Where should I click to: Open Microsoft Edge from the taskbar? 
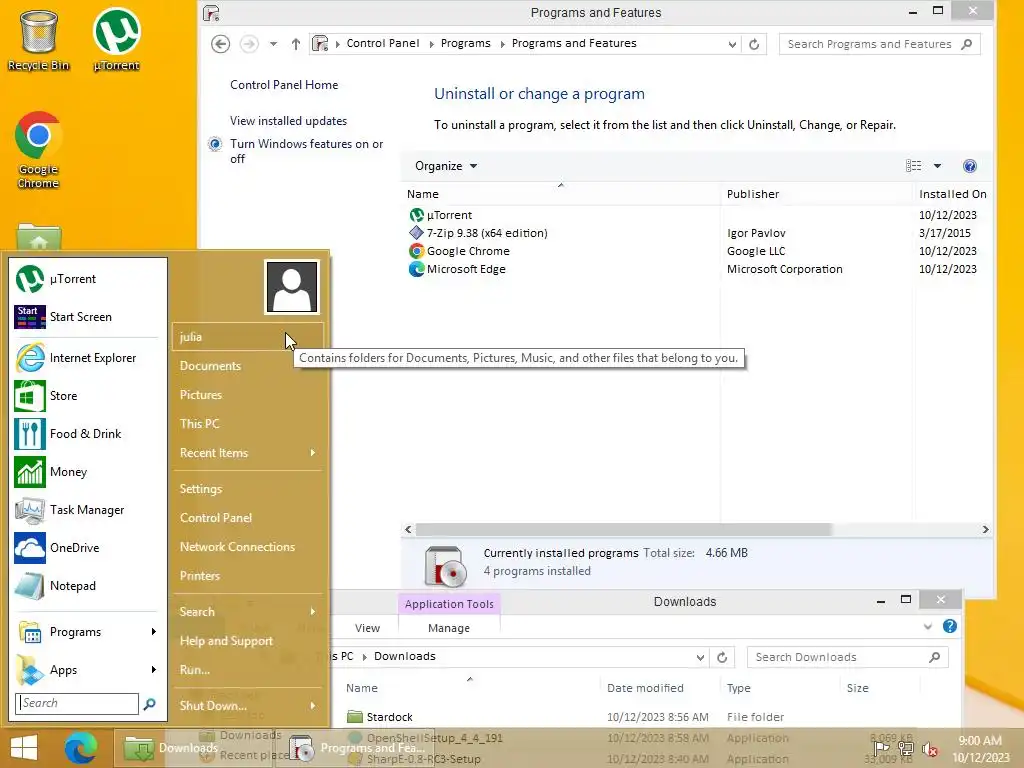tap(80, 748)
